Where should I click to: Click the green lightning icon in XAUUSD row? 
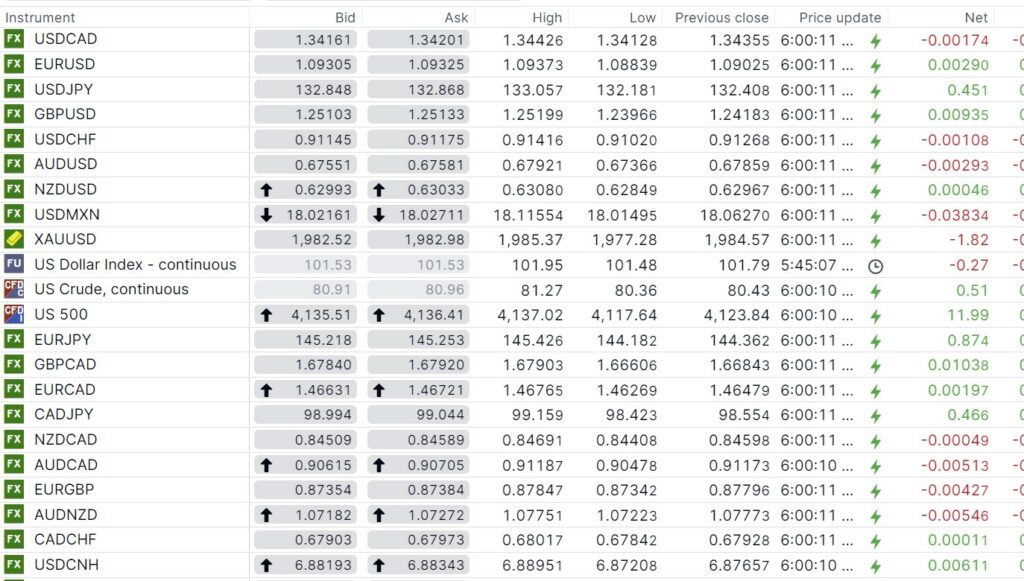[x=876, y=240]
